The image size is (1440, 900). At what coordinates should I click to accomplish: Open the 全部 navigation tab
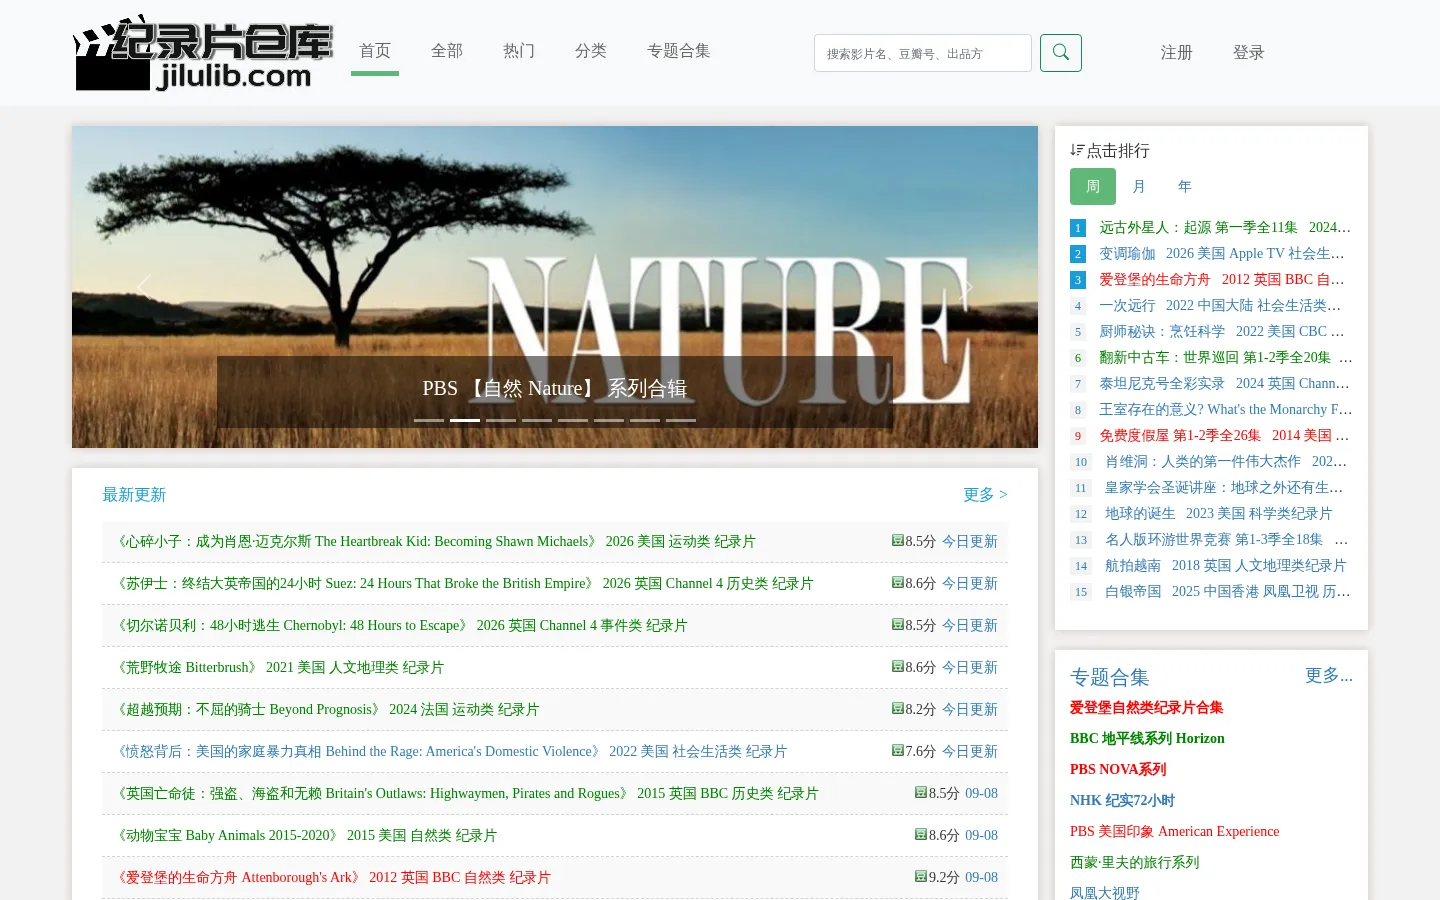click(x=447, y=51)
